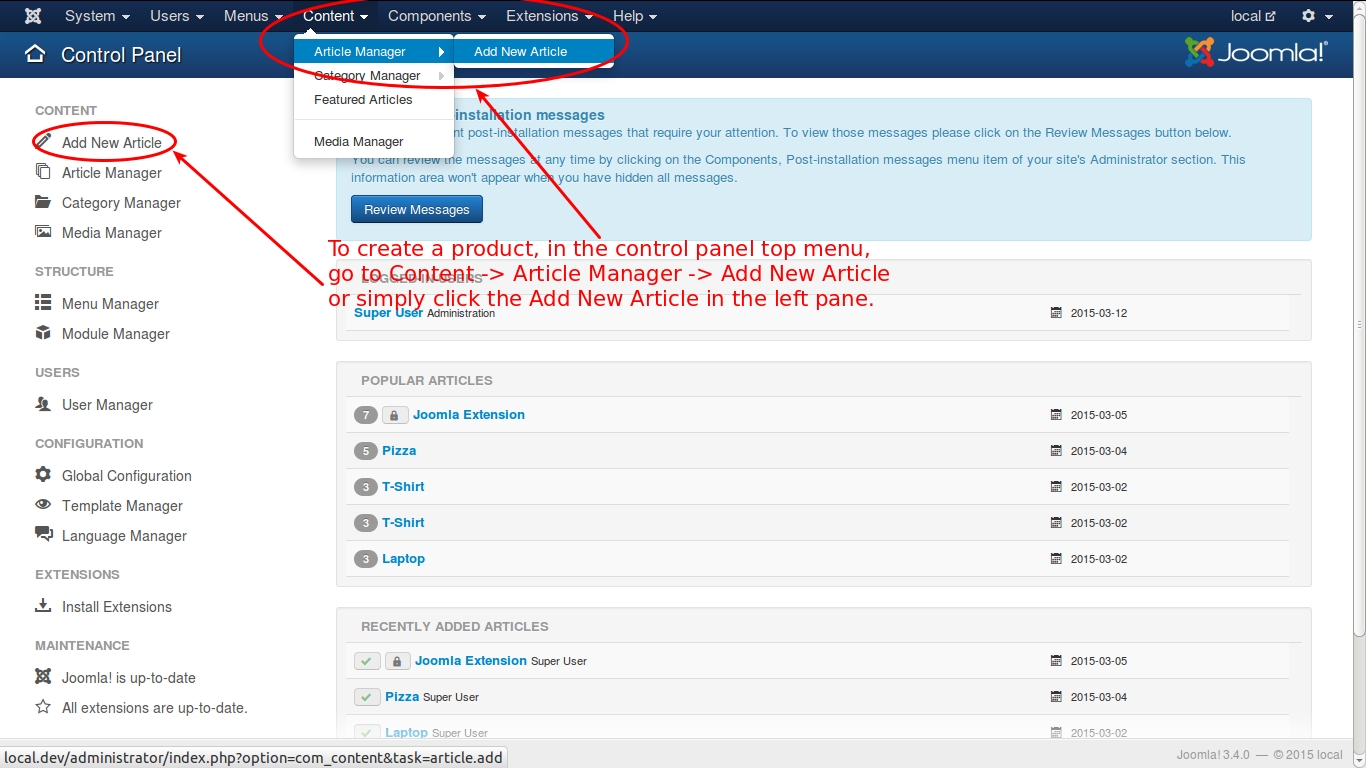Open the Laptop article link in Popular Articles

coord(403,559)
